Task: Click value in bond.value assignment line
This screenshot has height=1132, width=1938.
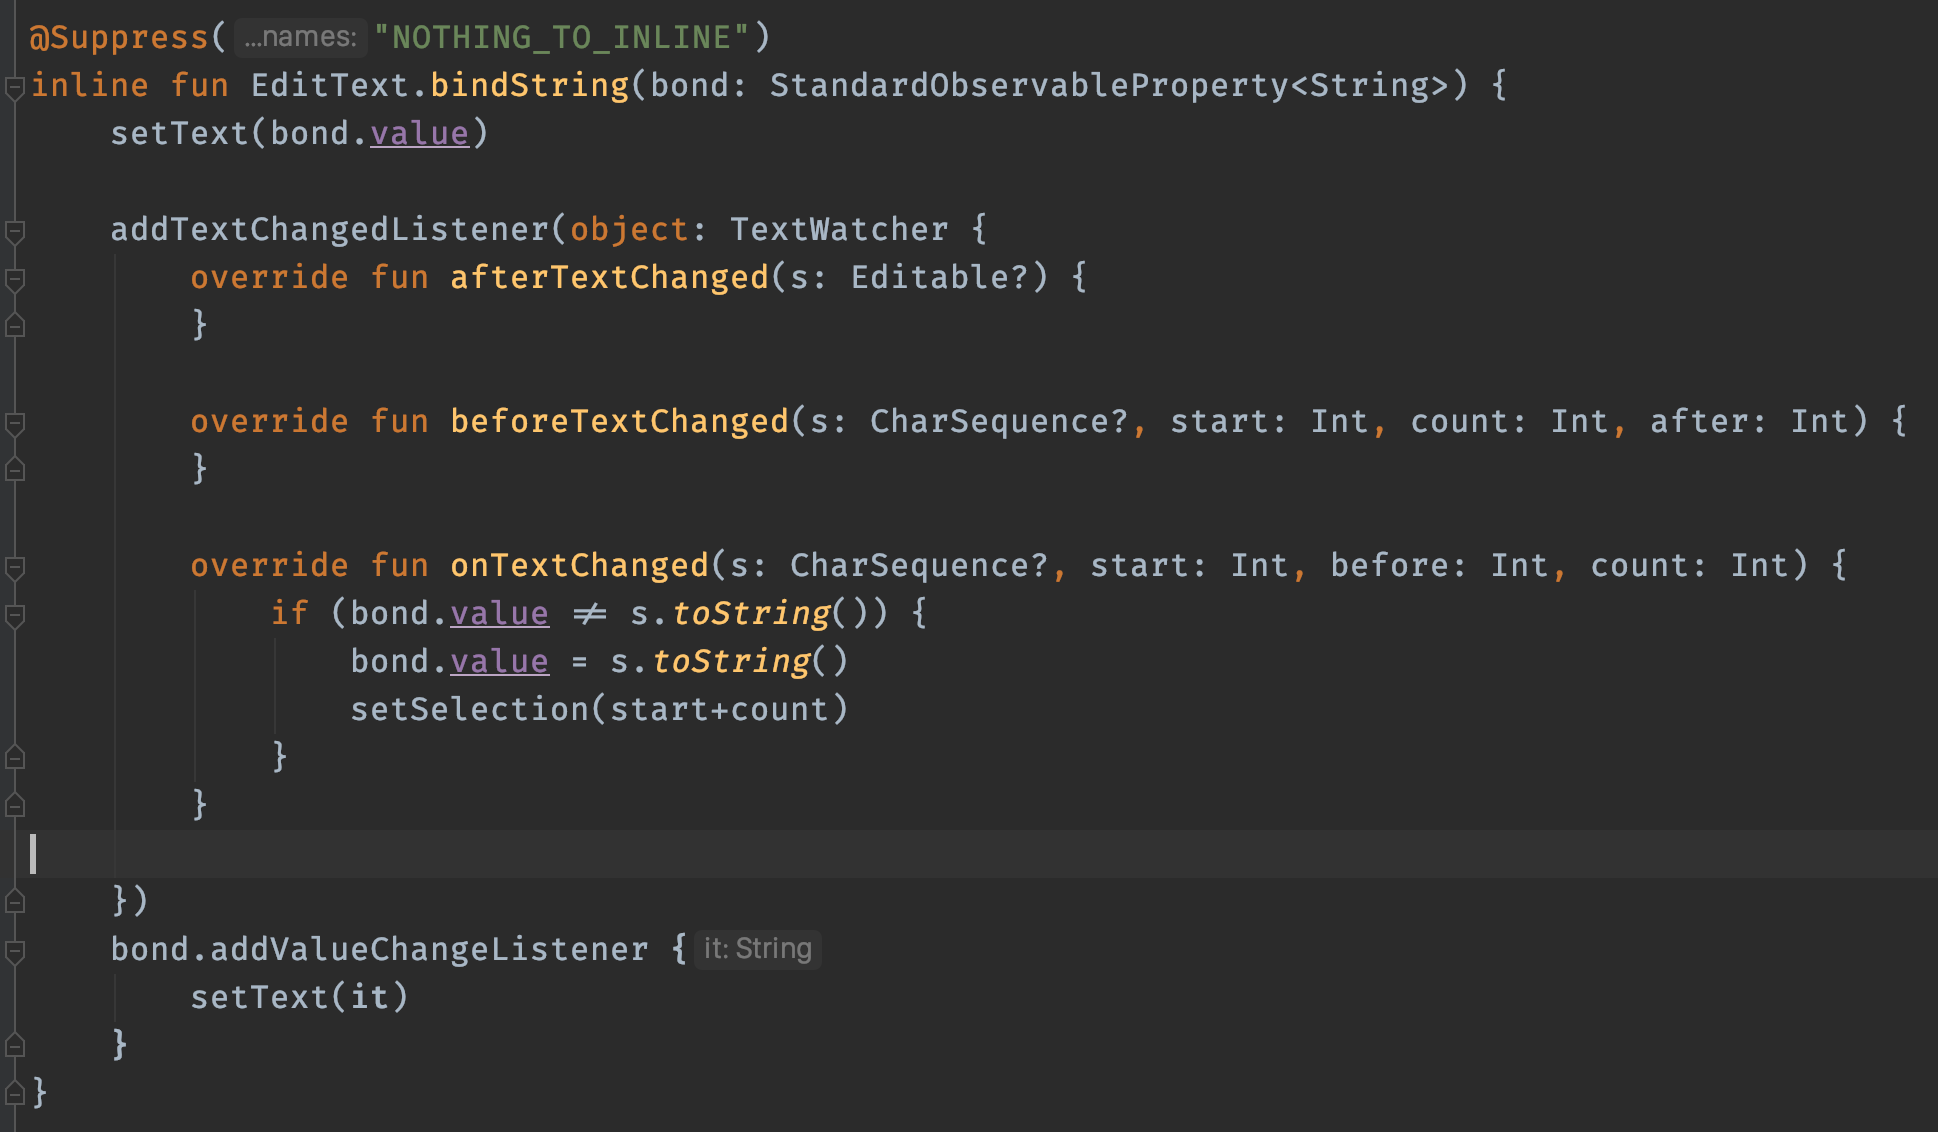Action: coord(499,661)
